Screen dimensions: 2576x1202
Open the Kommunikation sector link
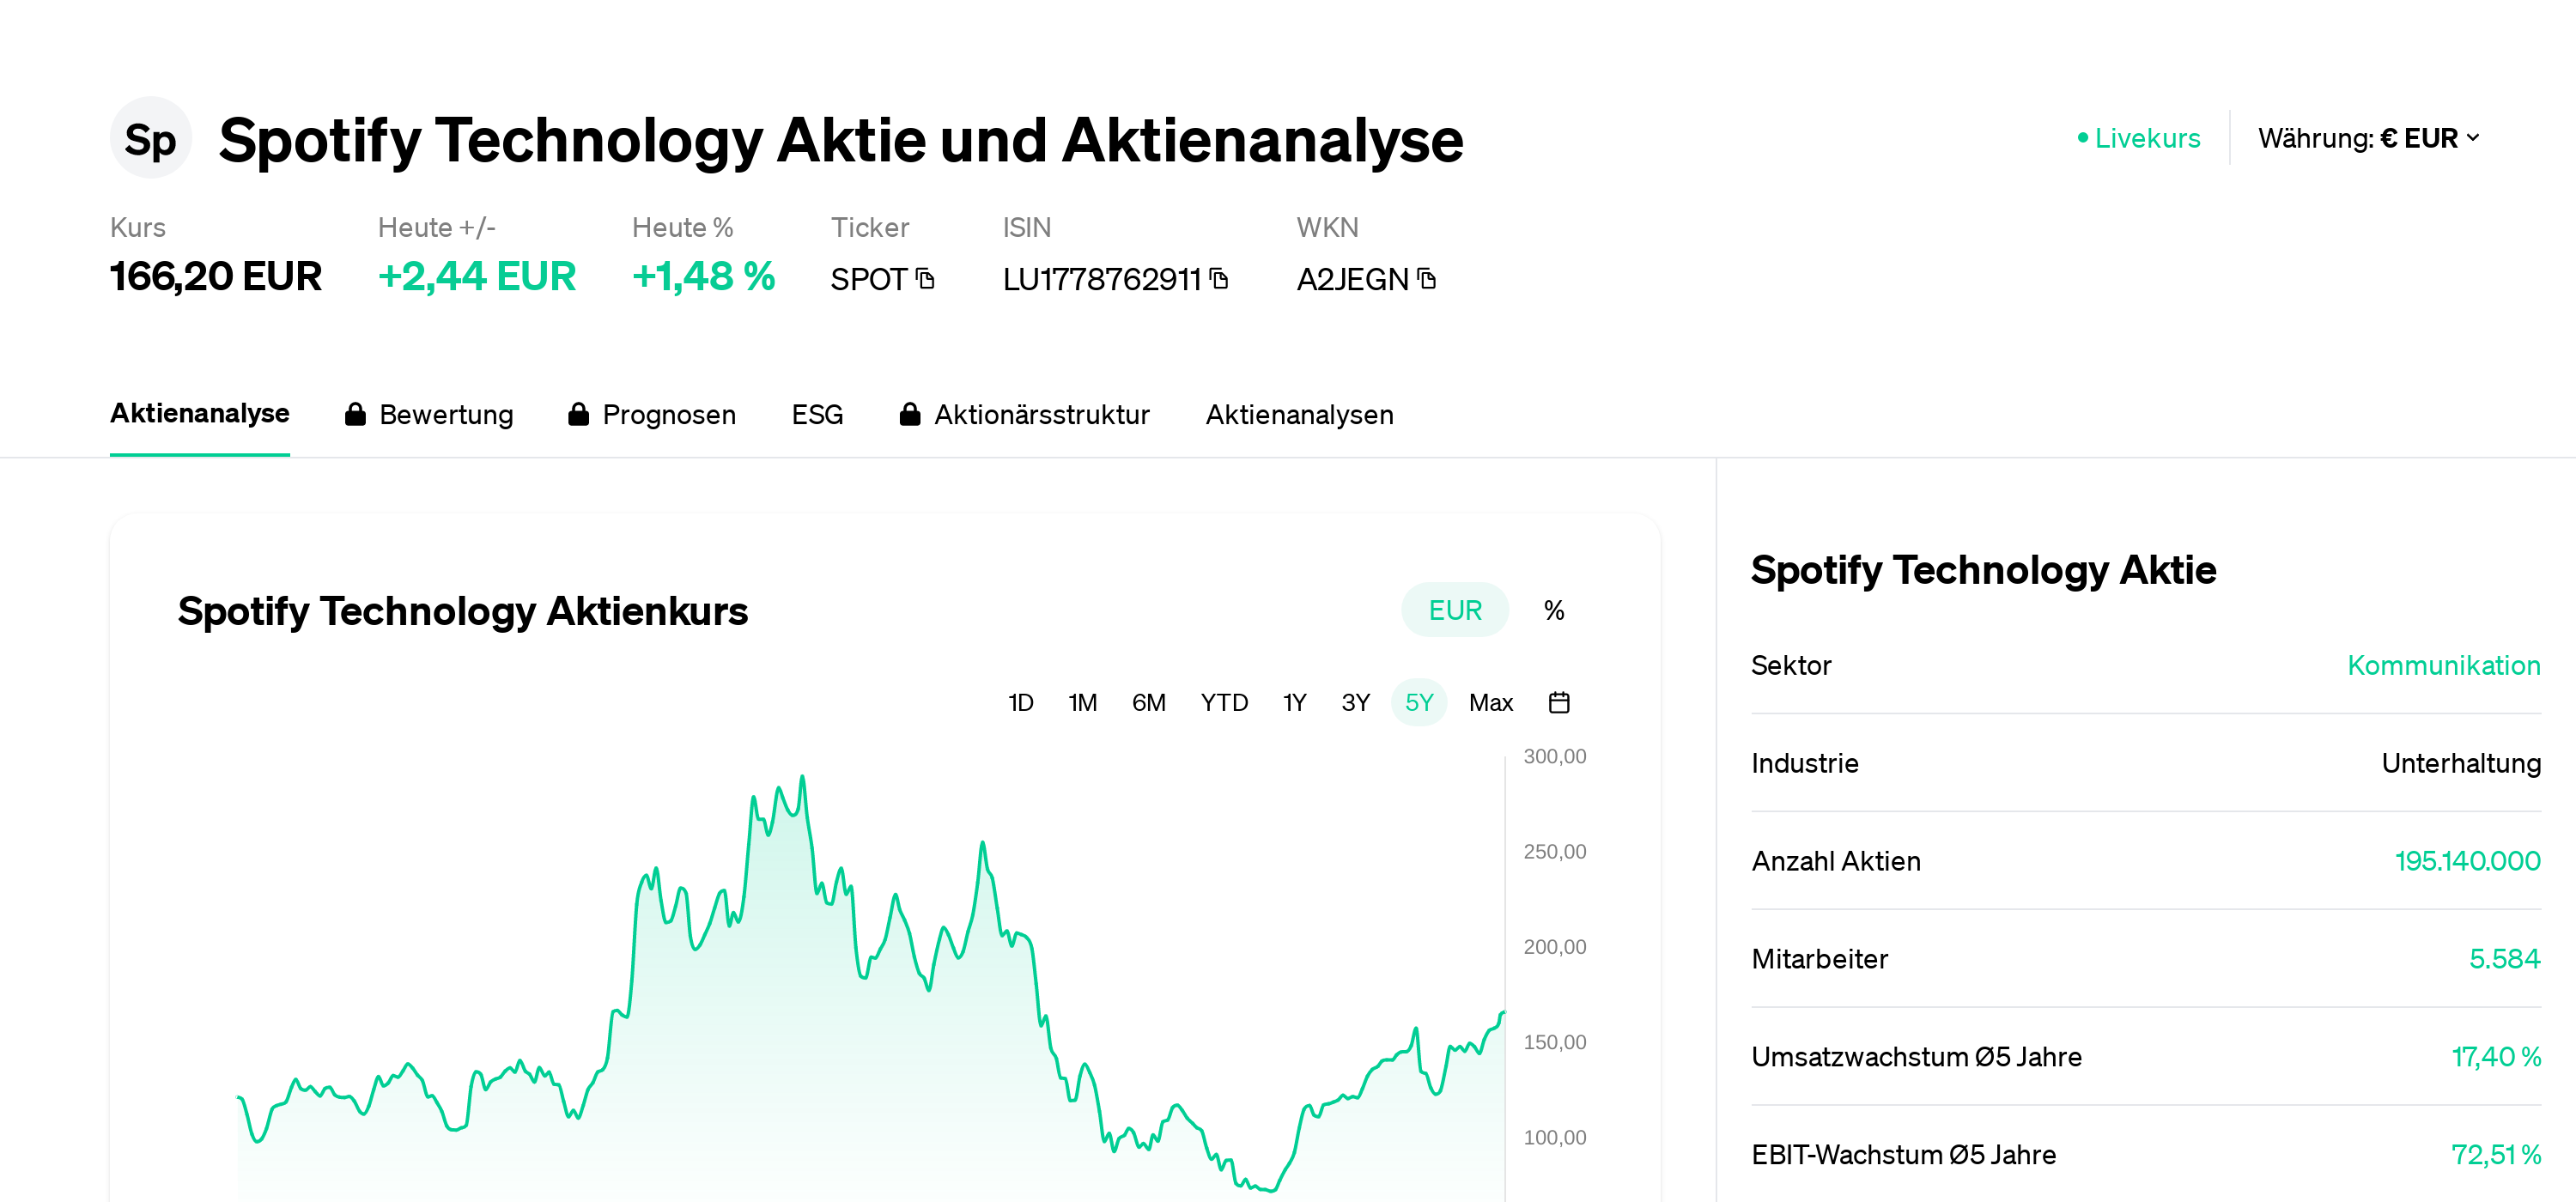click(x=2444, y=665)
